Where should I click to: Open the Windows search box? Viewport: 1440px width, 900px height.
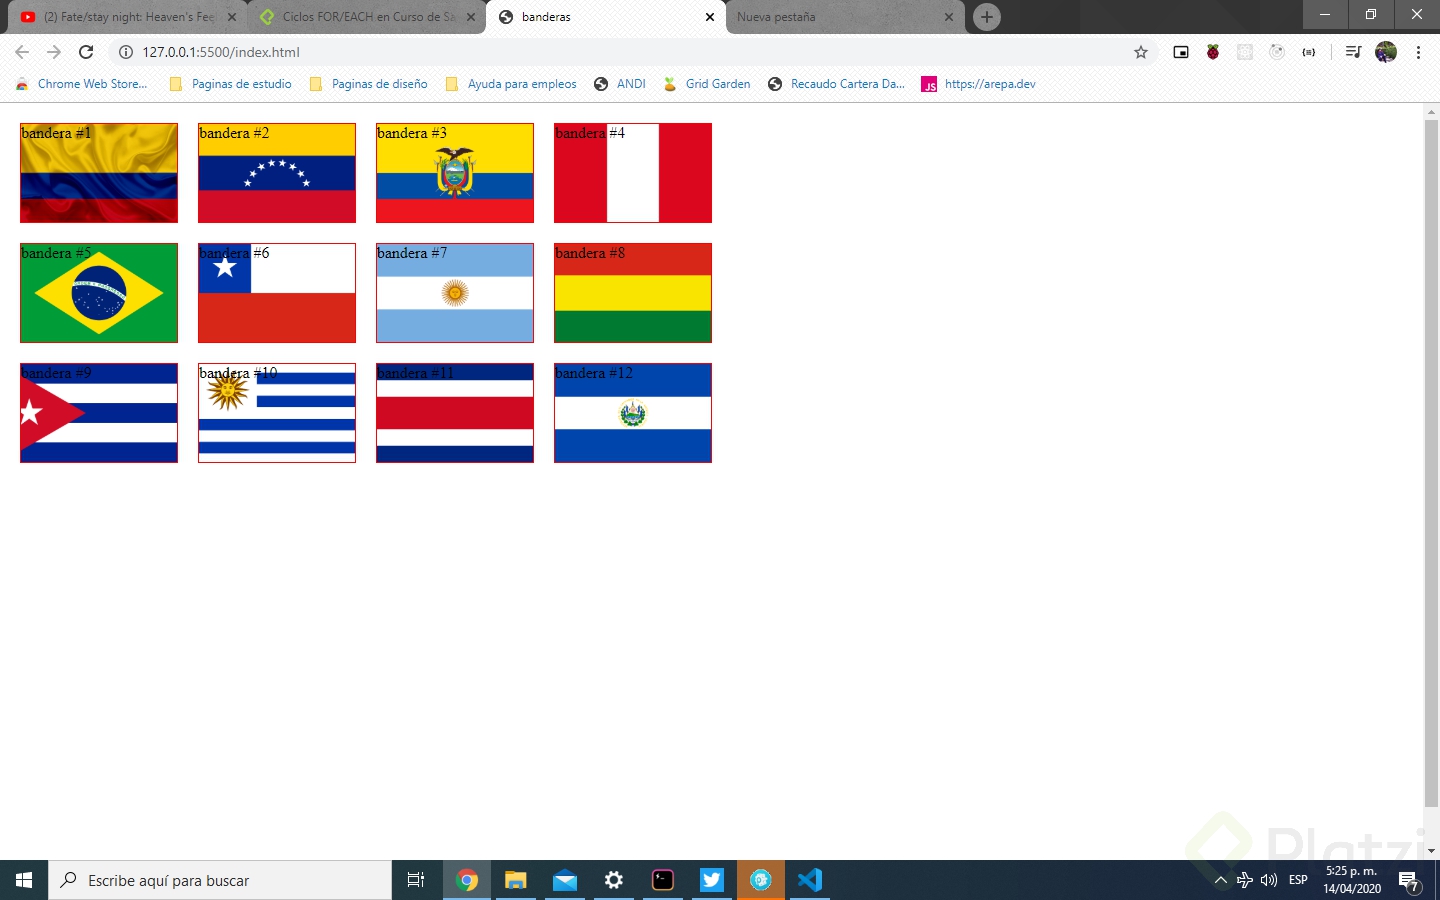pos(220,880)
